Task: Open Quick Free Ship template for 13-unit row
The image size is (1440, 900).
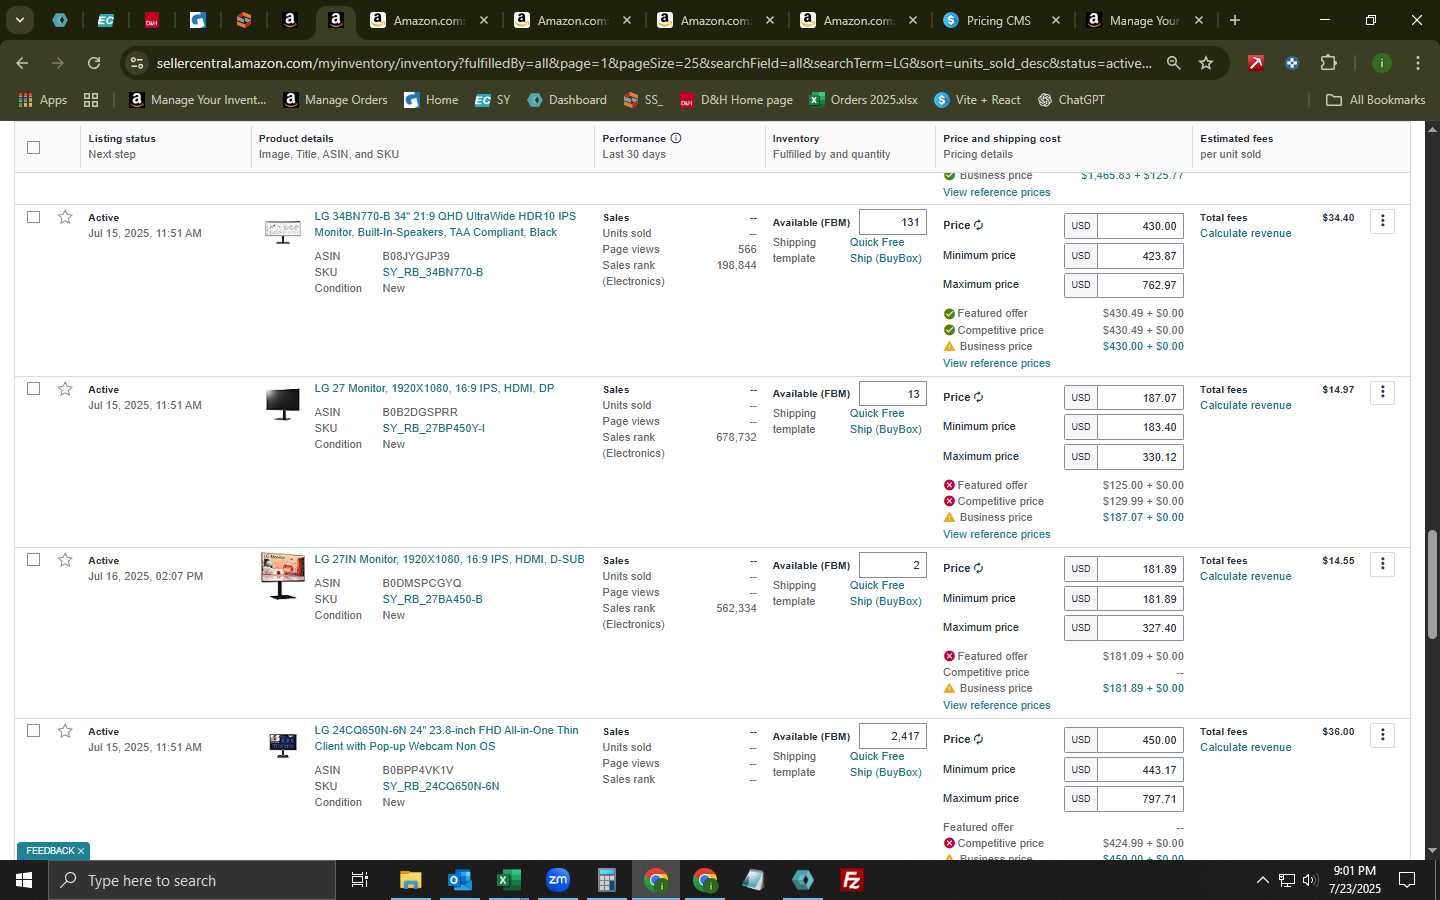Action: pyautogui.click(x=886, y=421)
